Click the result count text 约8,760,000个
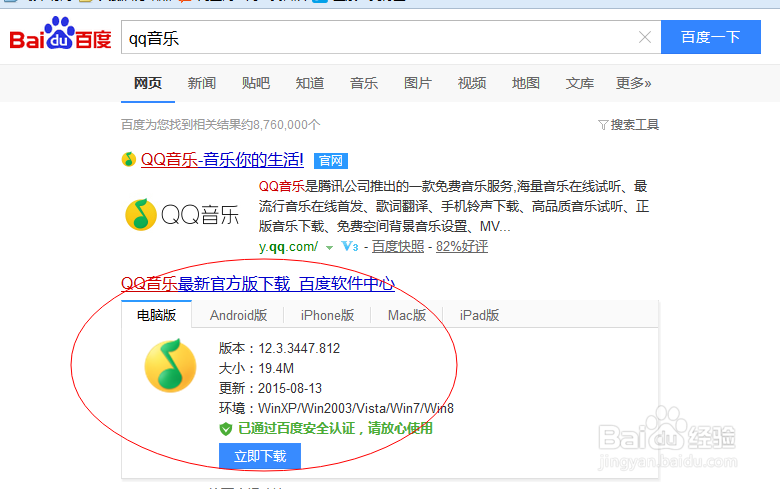 [281, 124]
